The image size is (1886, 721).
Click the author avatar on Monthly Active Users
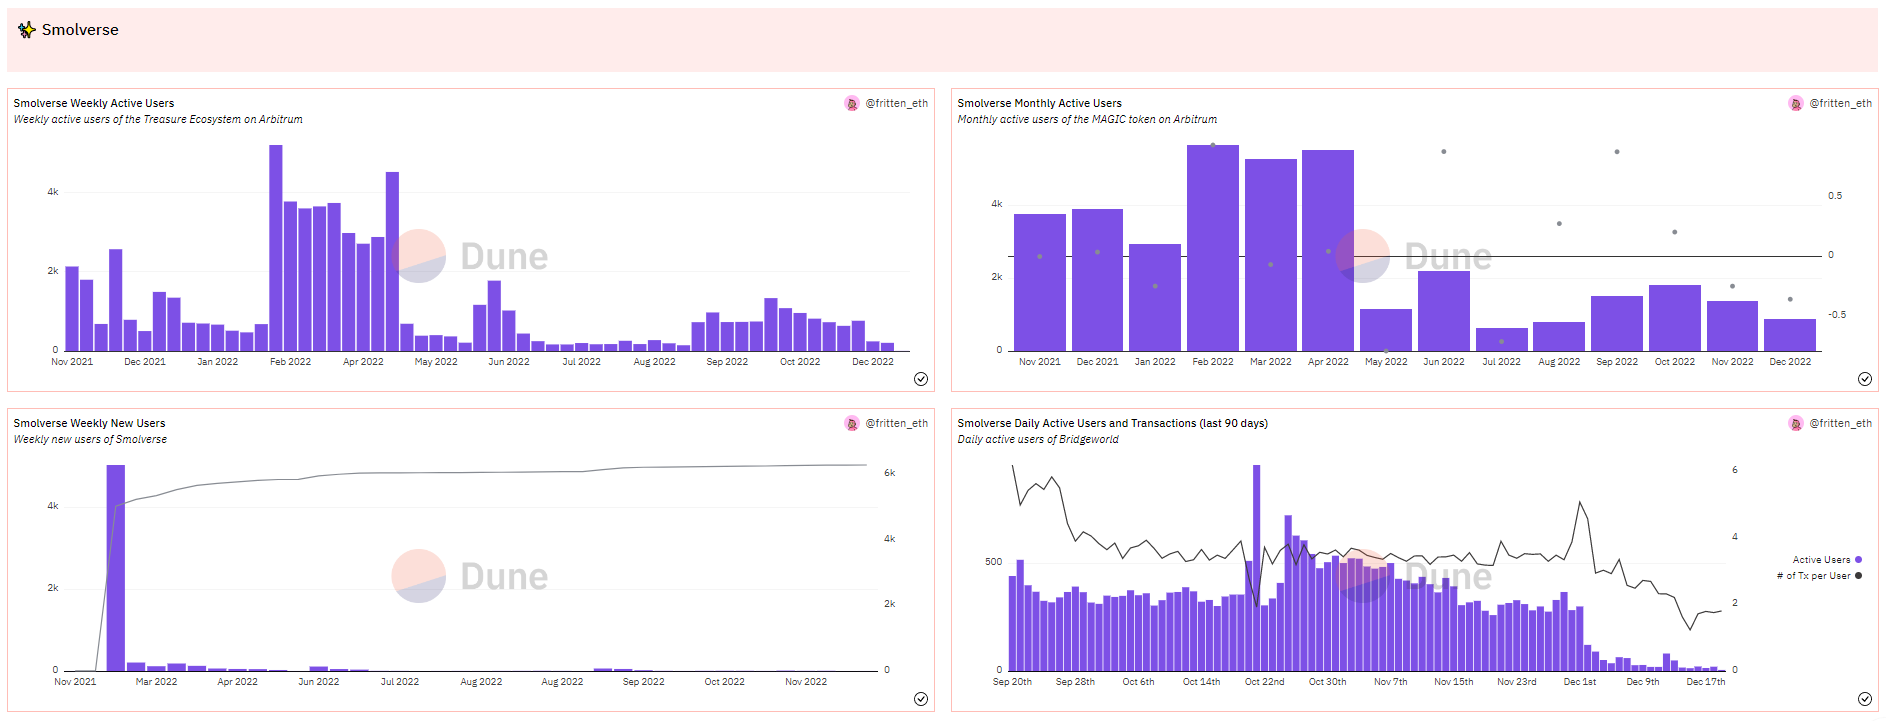[1796, 104]
